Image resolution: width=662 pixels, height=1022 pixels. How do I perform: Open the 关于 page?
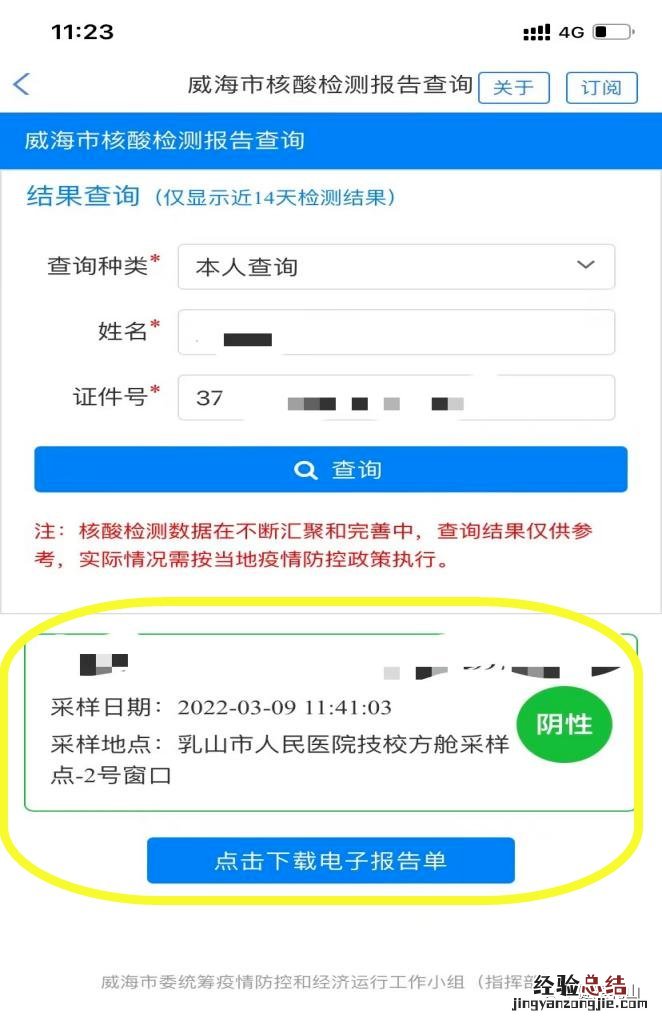514,87
